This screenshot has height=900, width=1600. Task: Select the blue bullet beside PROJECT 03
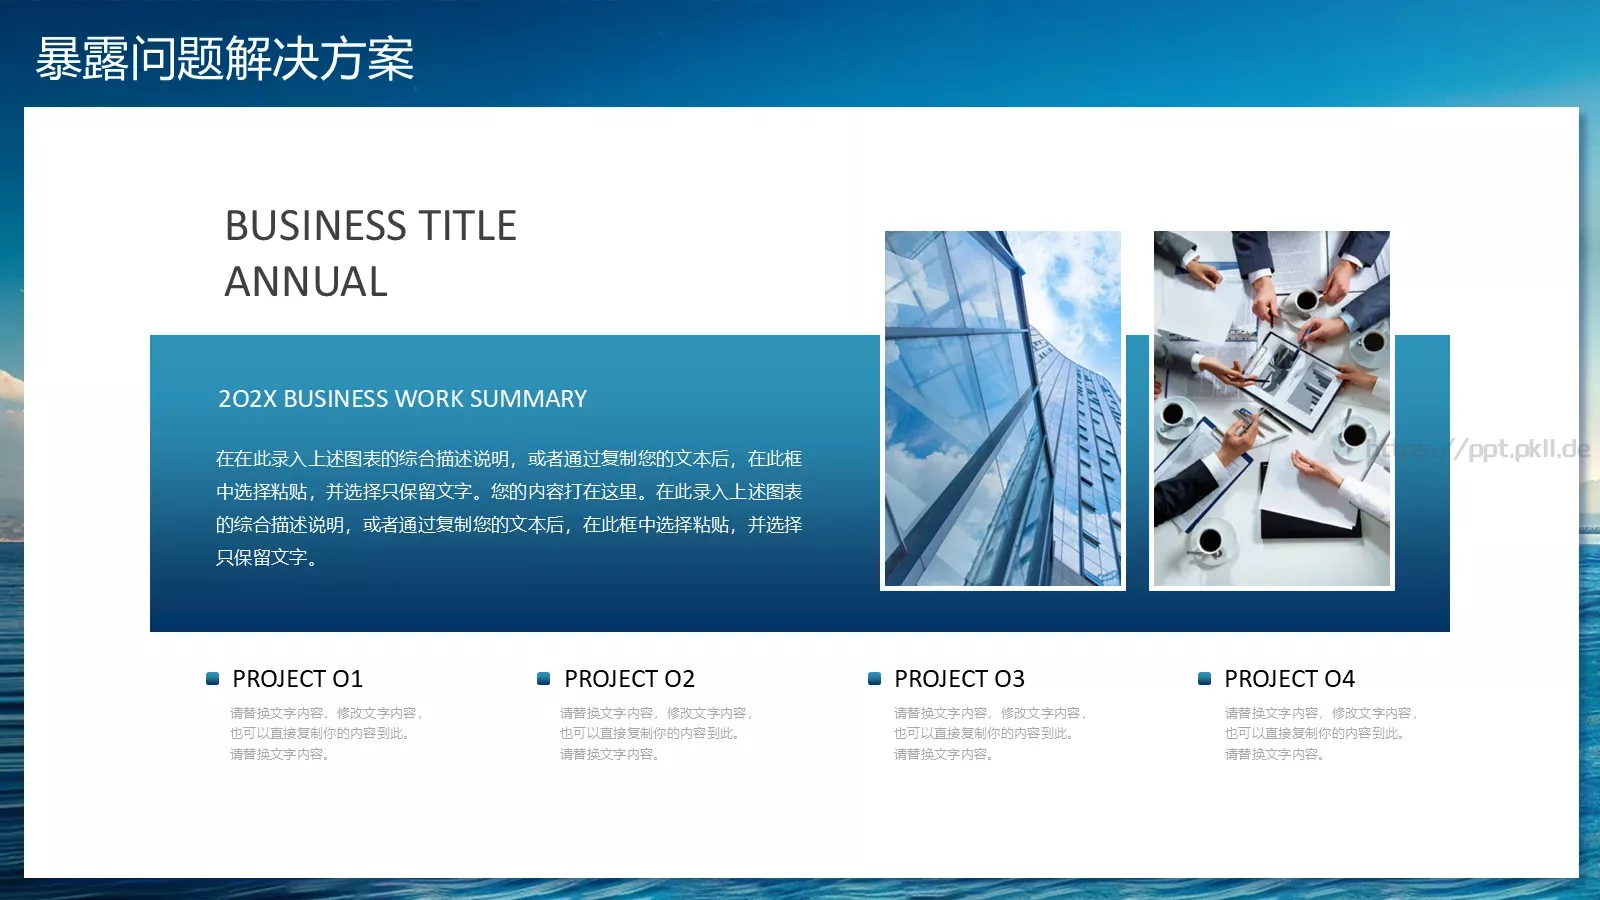coord(874,678)
